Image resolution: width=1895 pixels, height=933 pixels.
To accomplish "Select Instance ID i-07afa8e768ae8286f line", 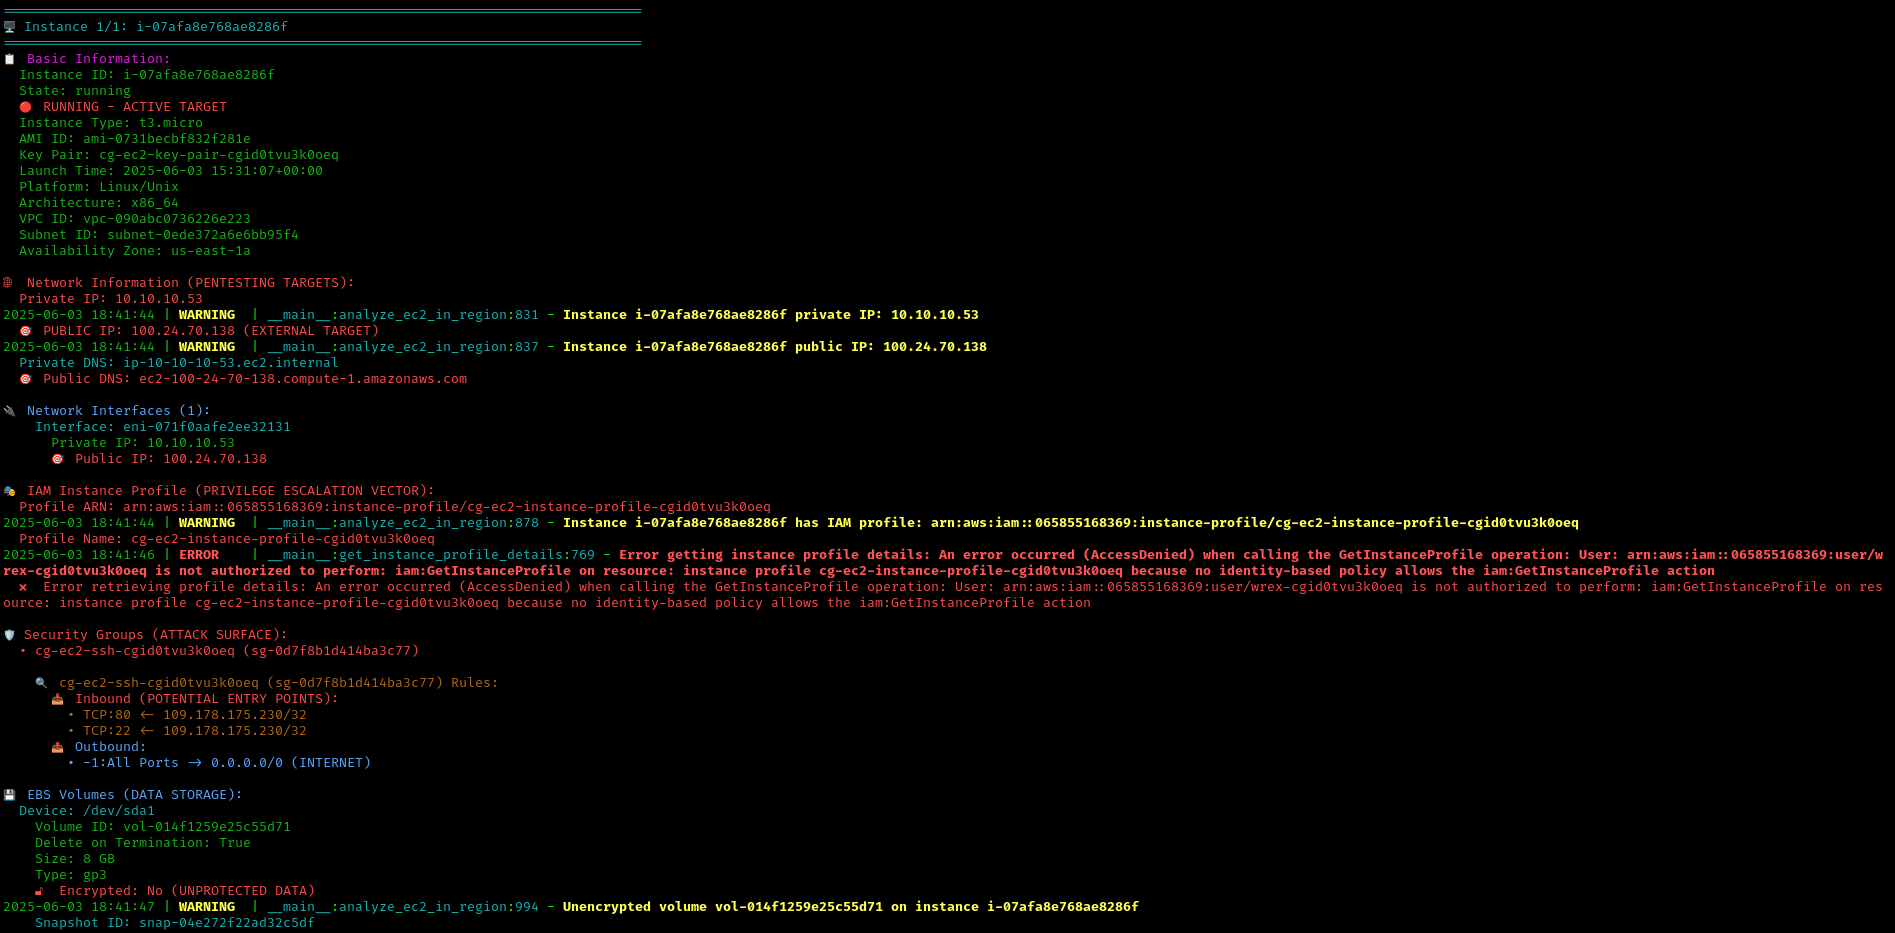I will pyautogui.click(x=146, y=75).
